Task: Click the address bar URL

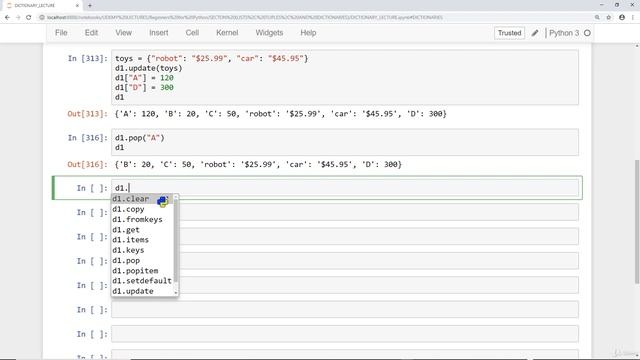Action: pos(245,17)
